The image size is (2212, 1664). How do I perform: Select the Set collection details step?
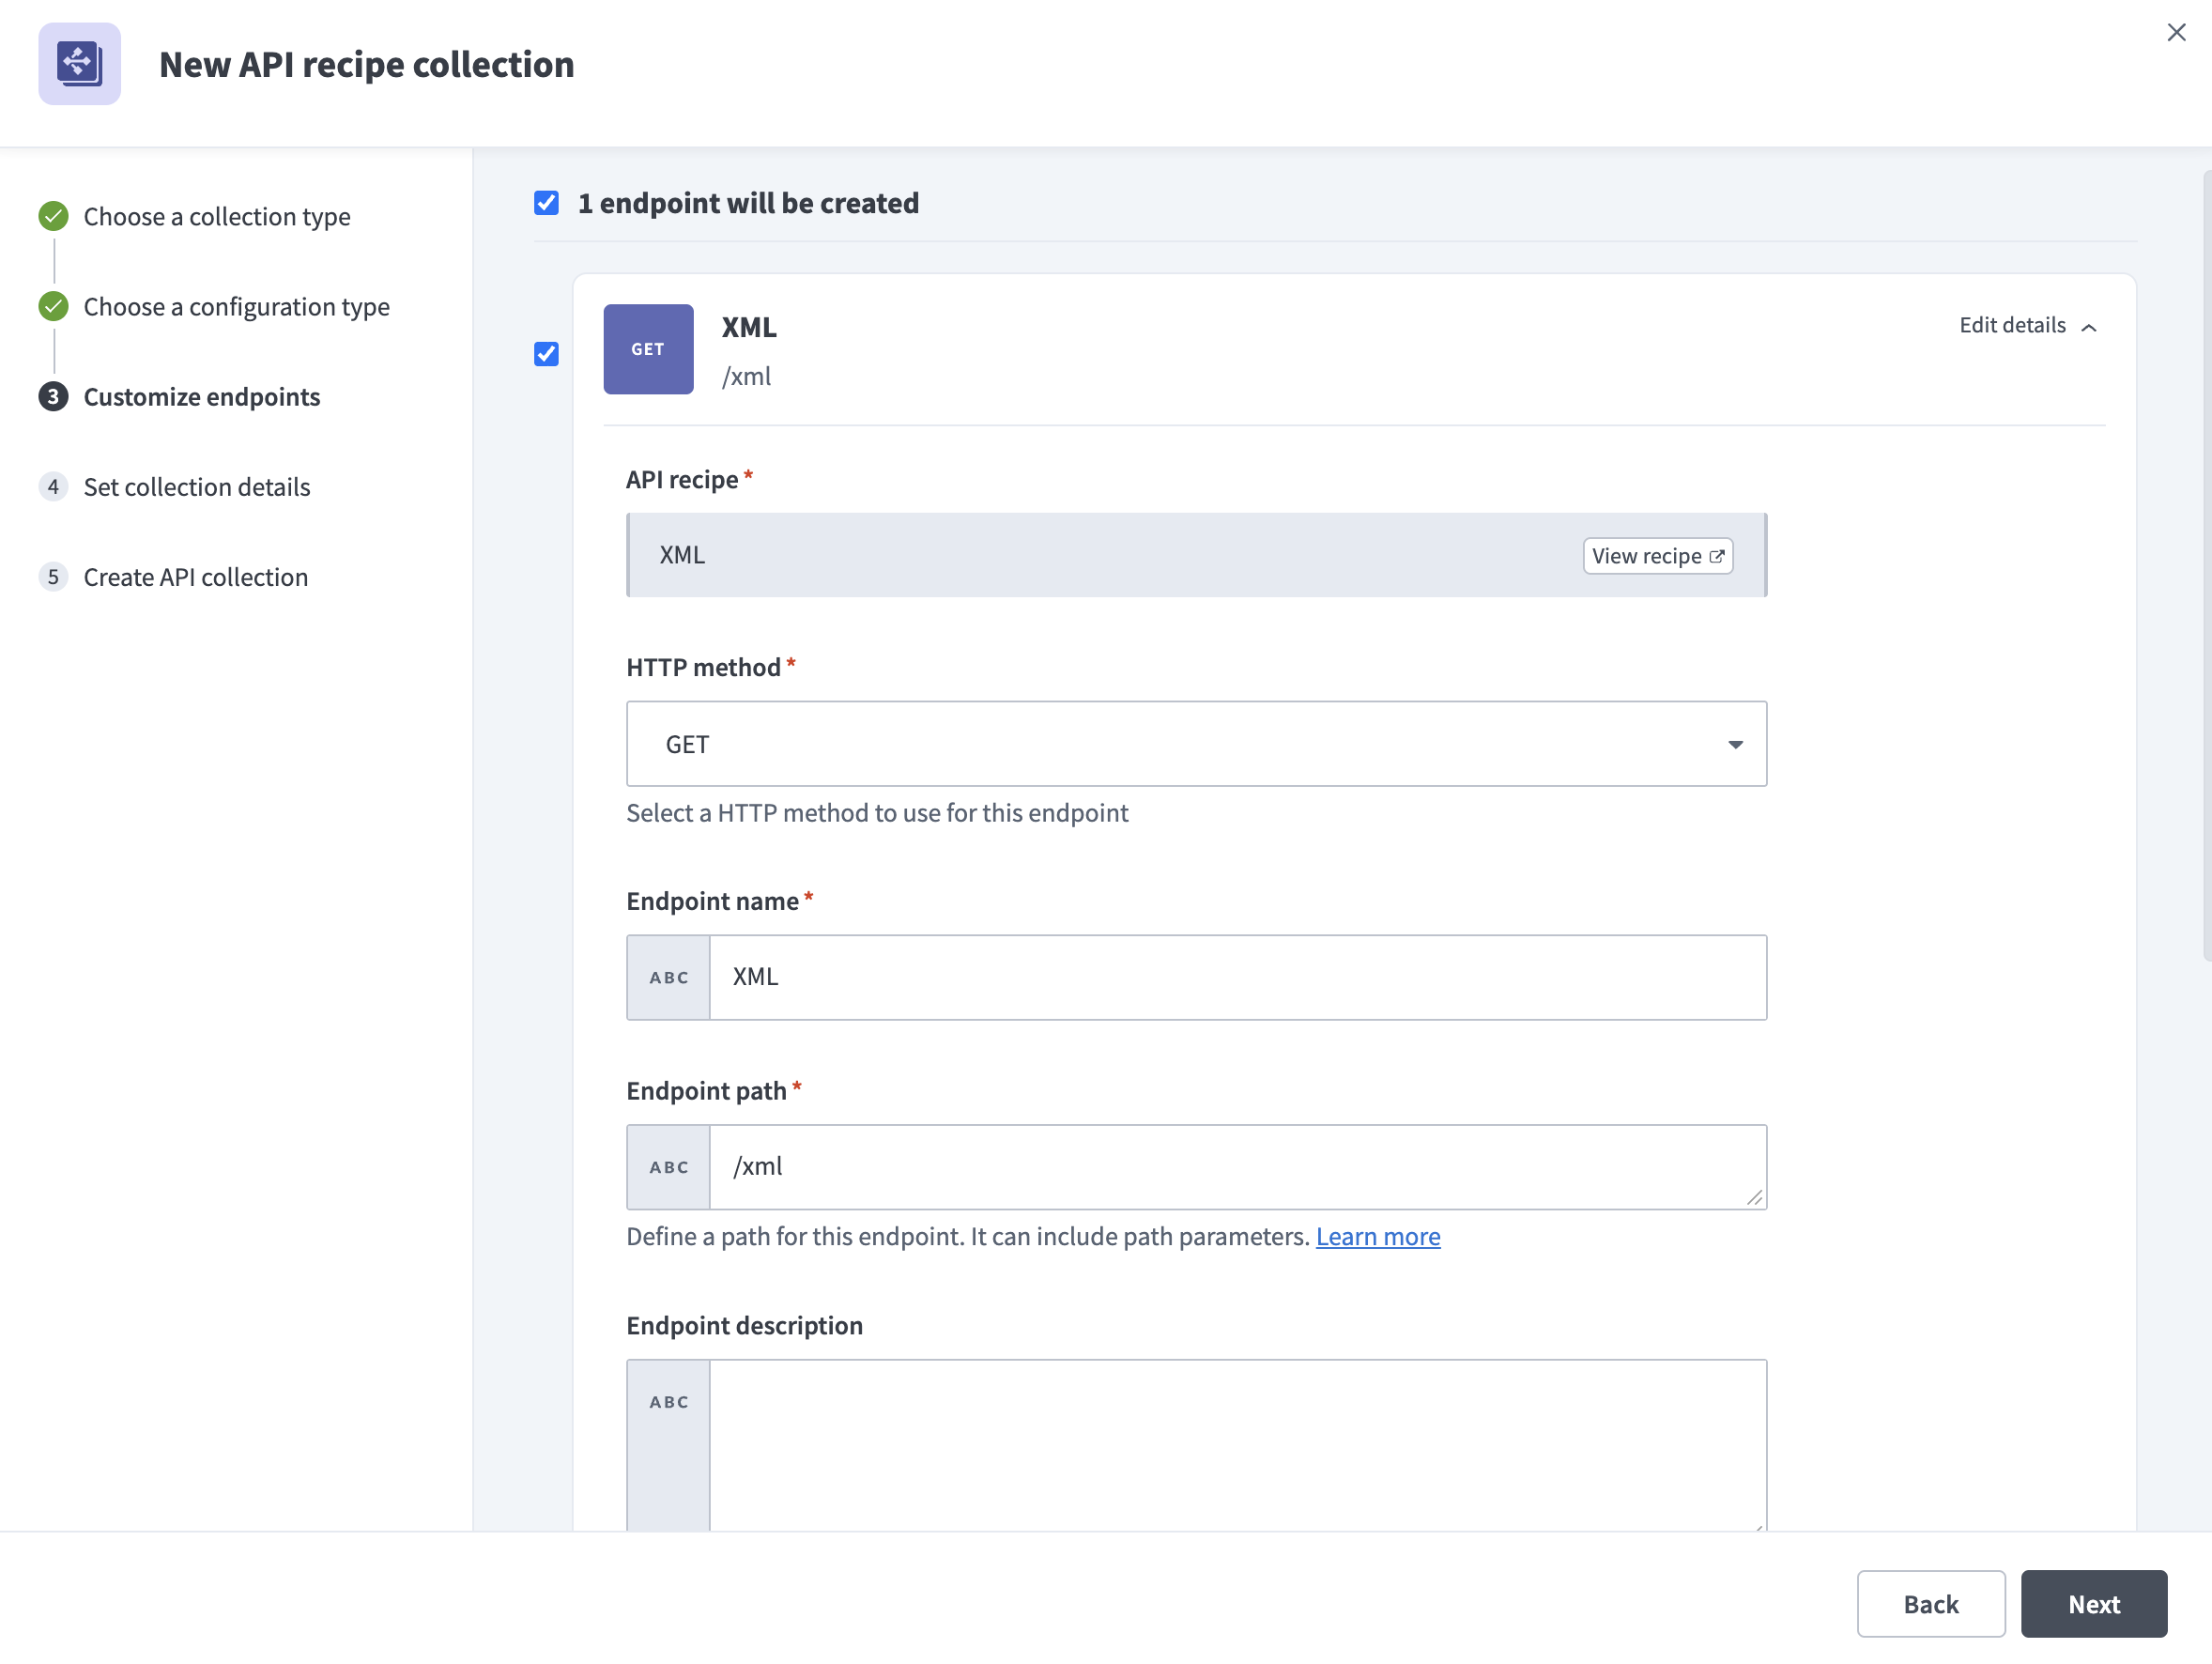point(197,487)
